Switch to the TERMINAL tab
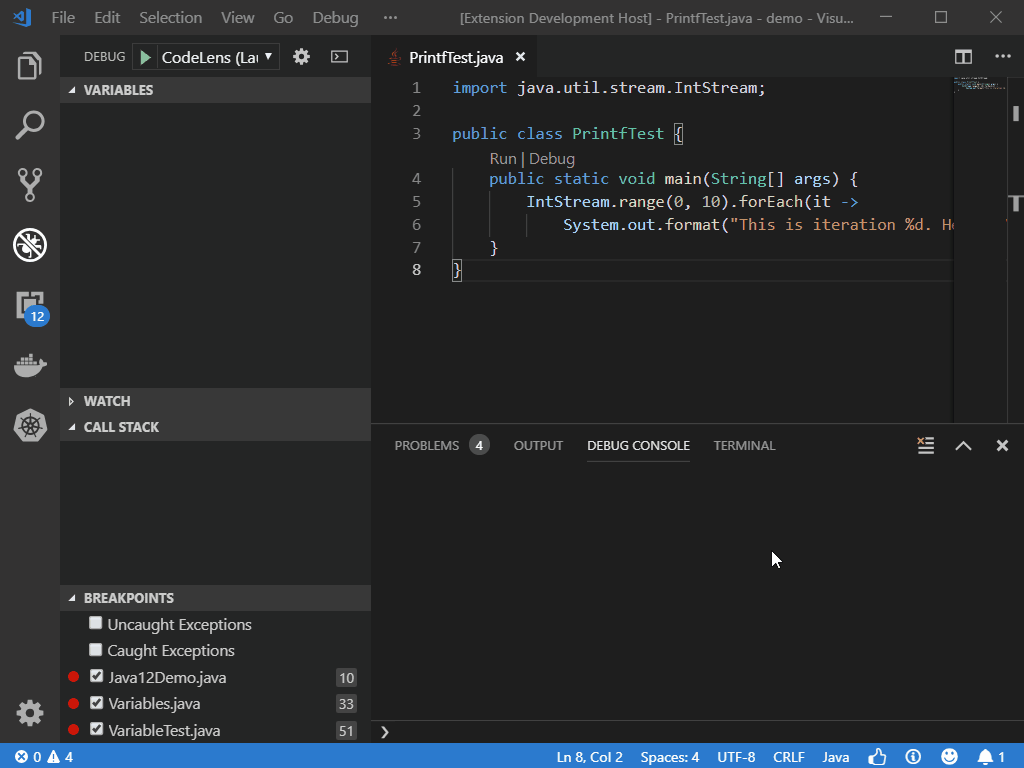The image size is (1024, 768). click(744, 445)
